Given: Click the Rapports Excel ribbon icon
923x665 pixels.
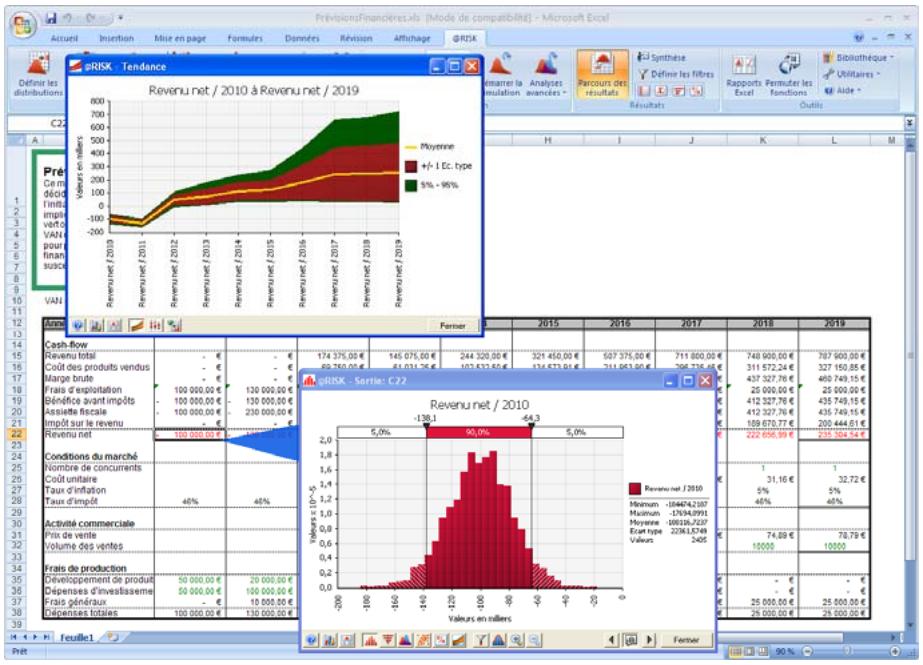Looking at the screenshot, I should tap(743, 76).
